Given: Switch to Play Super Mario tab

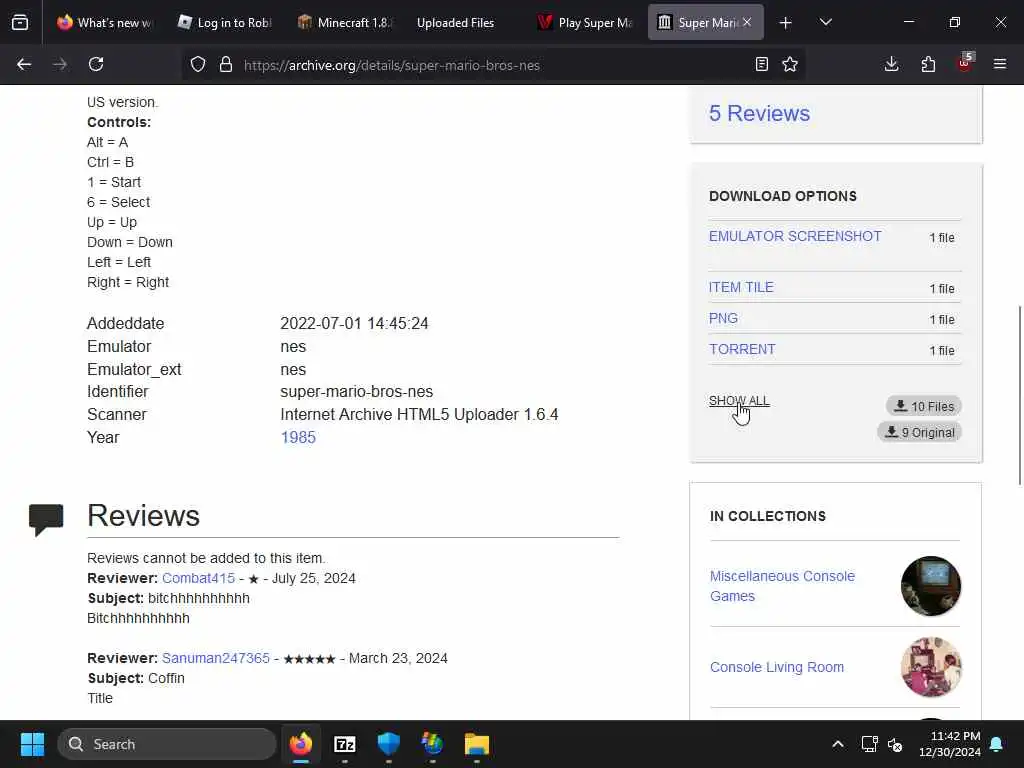Looking at the screenshot, I should (584, 23).
